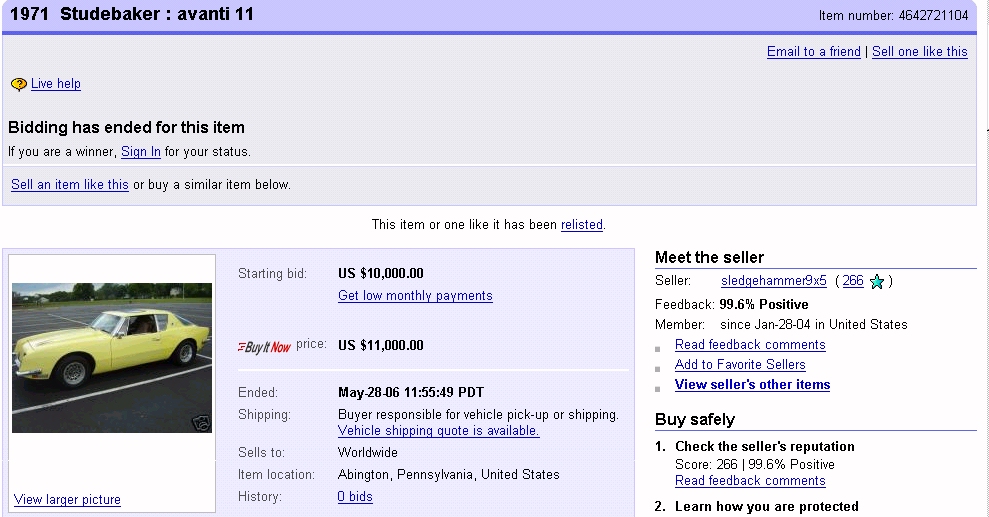Click View larger picture link
989x517 pixels.
(x=67, y=500)
